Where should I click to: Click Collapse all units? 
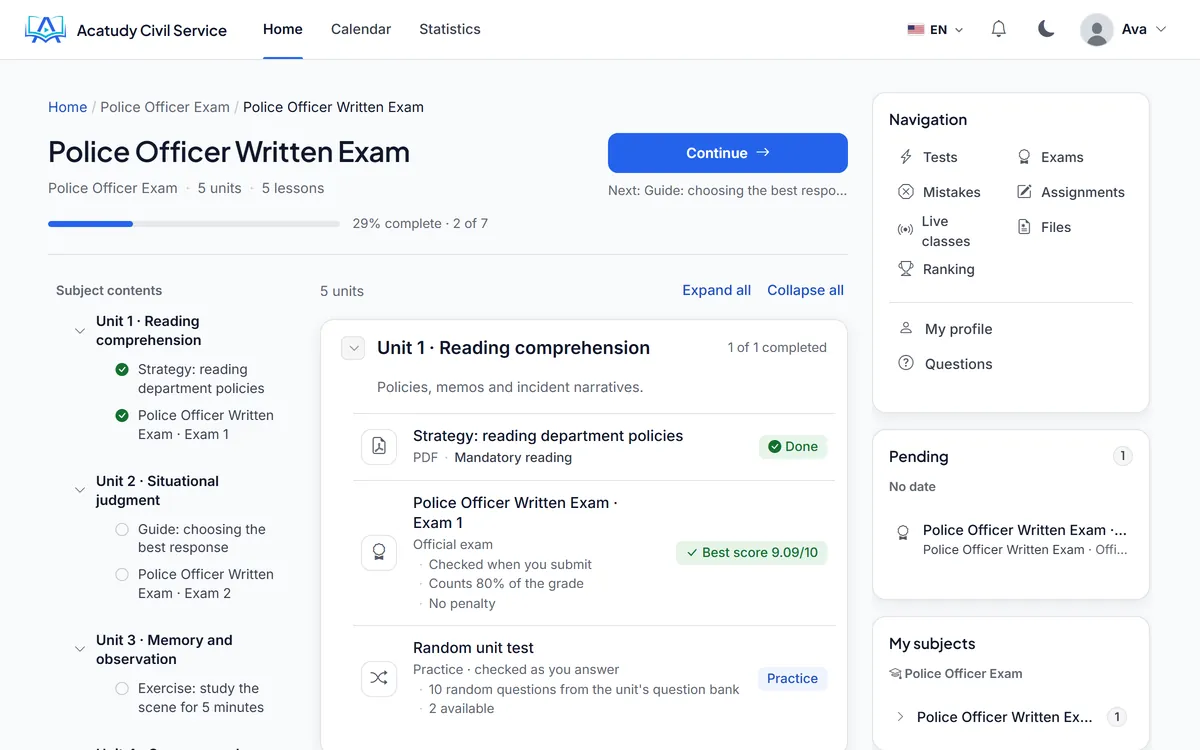click(x=805, y=290)
